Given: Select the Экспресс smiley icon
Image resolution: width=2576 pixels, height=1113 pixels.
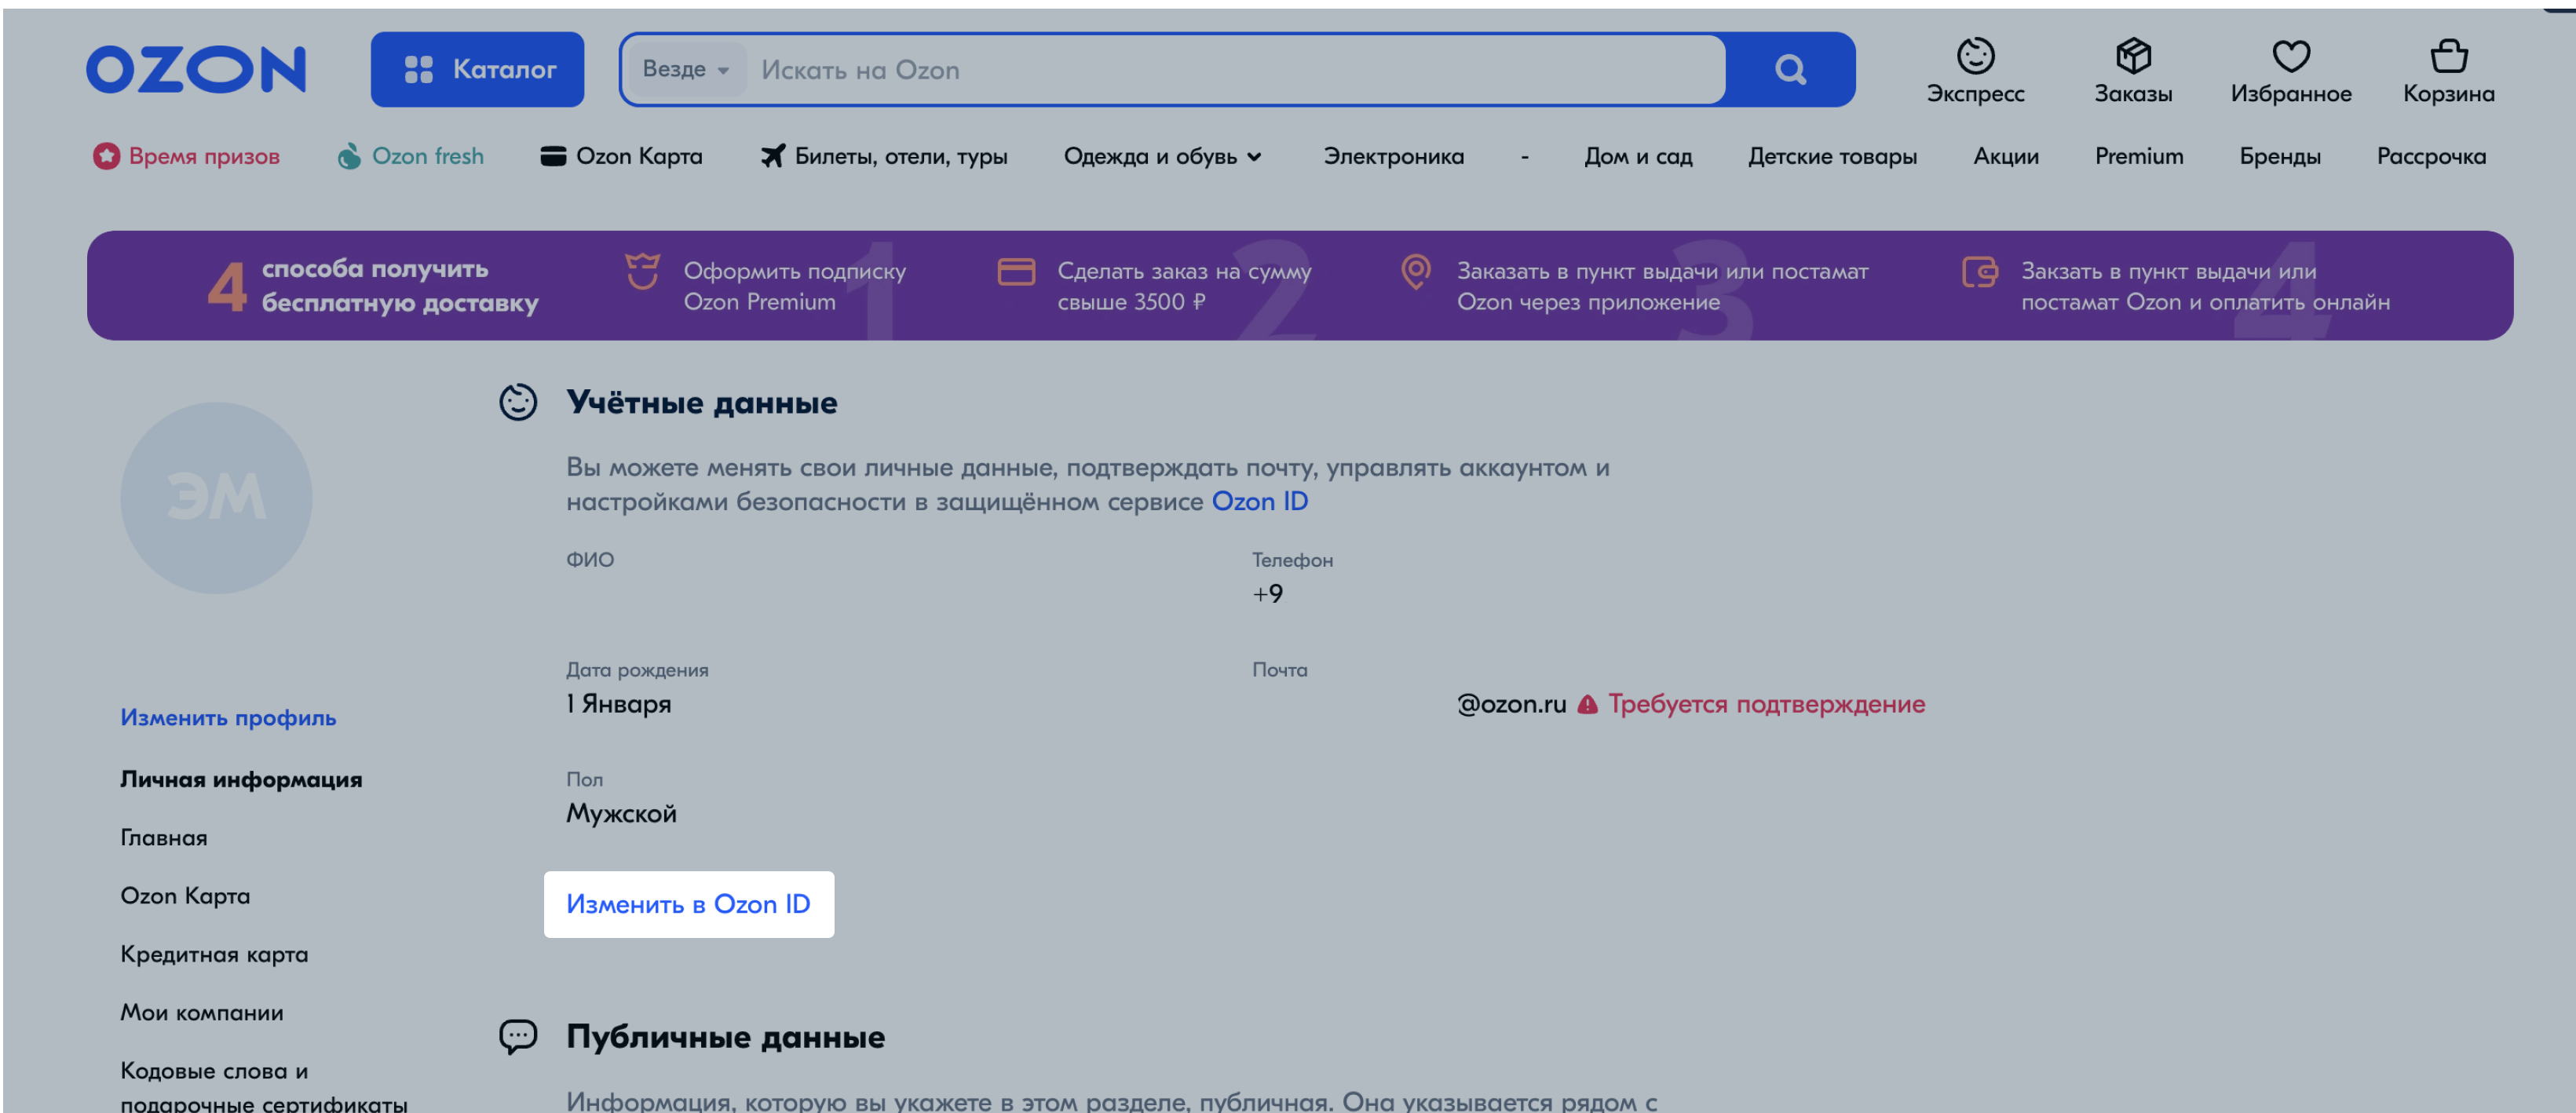Looking at the screenshot, I should [1975, 58].
